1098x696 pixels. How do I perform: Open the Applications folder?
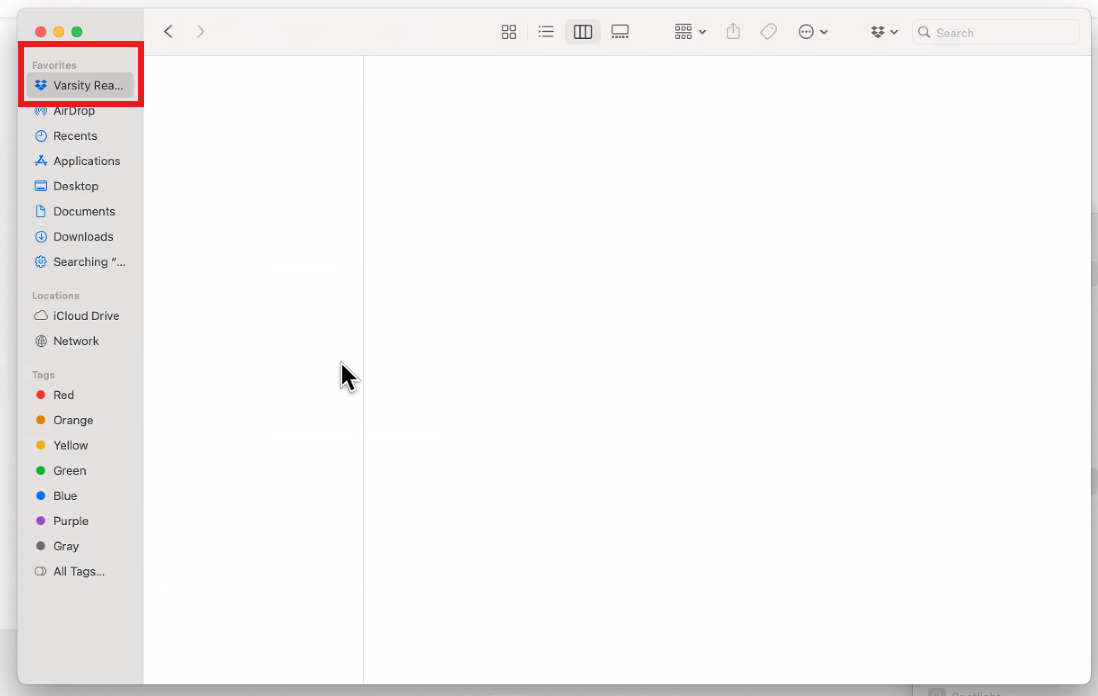click(86, 161)
